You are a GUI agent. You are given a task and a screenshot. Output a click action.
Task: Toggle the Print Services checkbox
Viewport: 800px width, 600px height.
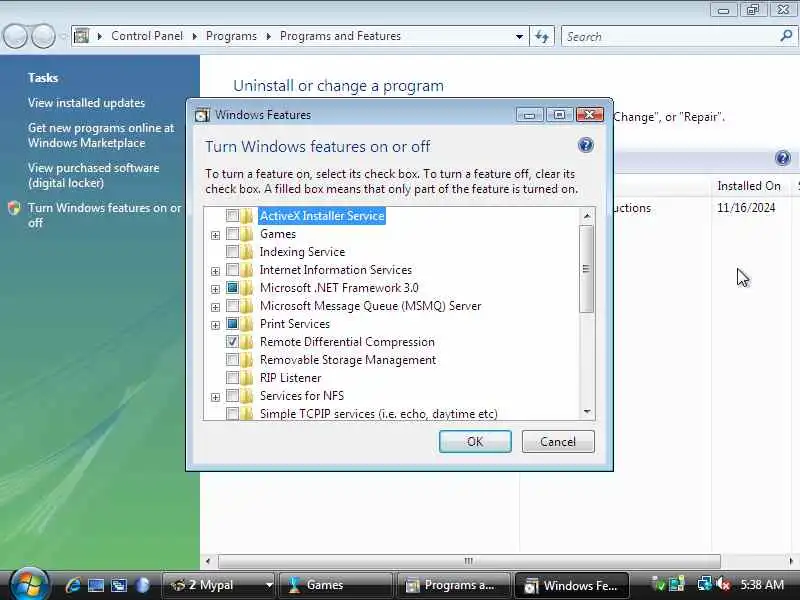pyautogui.click(x=232, y=323)
